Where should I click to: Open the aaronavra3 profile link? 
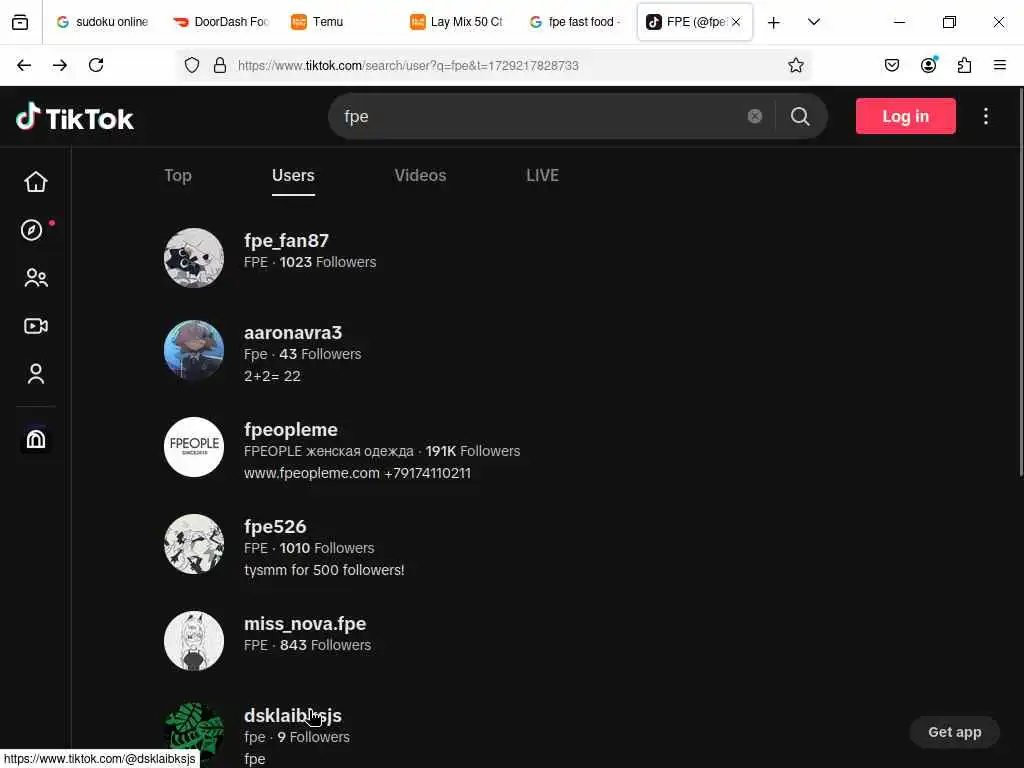pyautogui.click(x=293, y=333)
